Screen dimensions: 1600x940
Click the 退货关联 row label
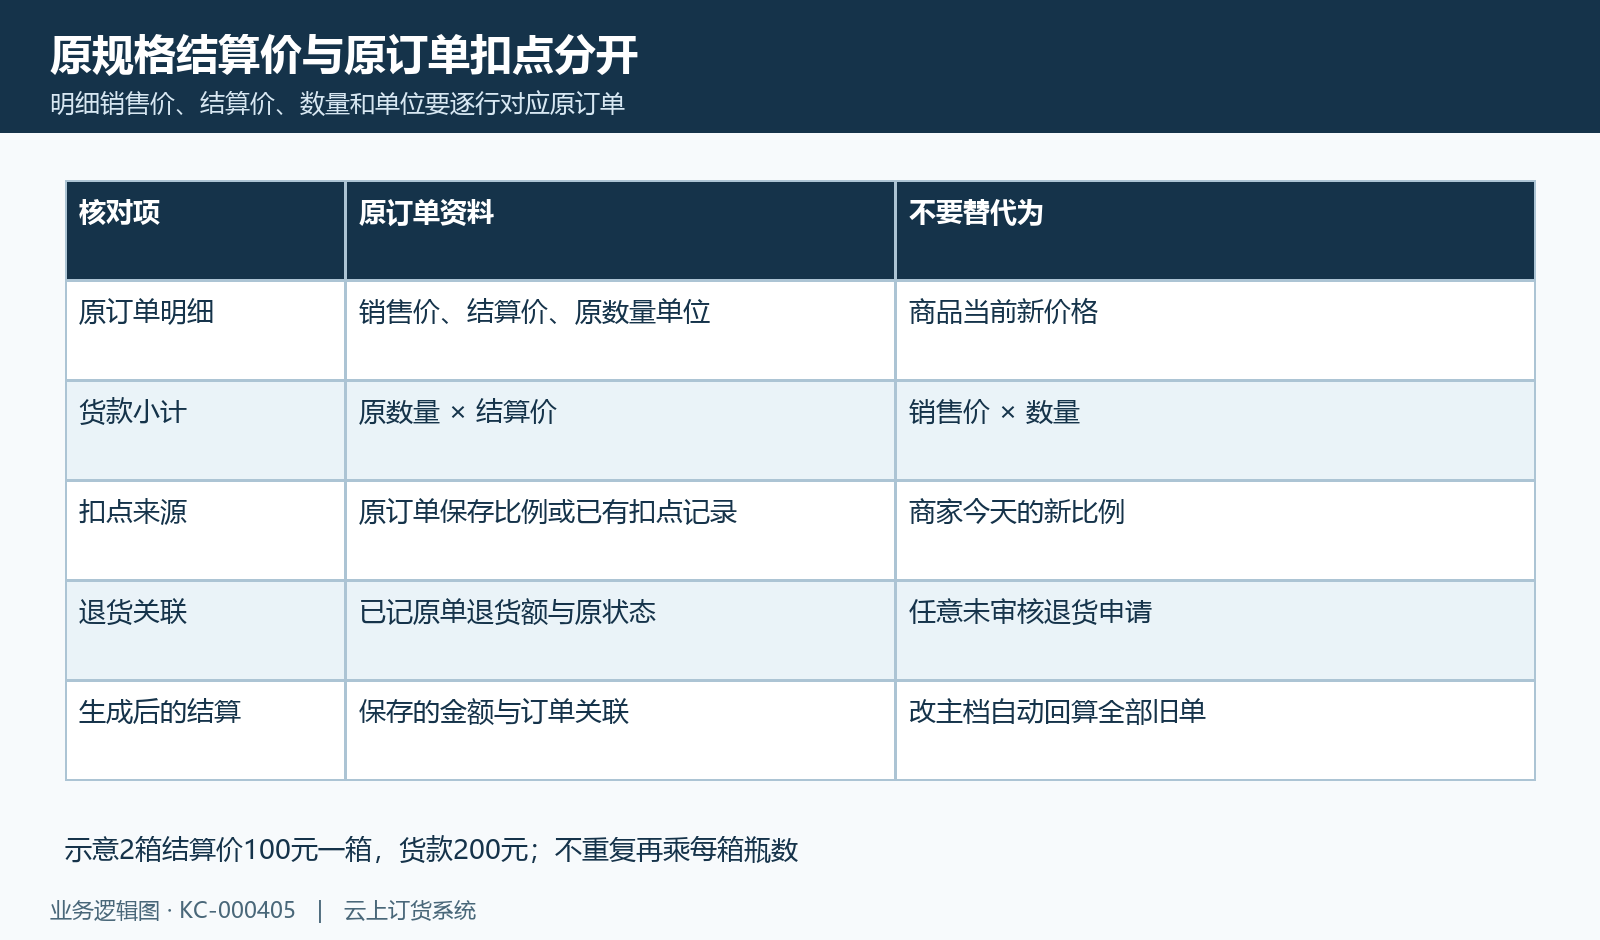point(206,631)
